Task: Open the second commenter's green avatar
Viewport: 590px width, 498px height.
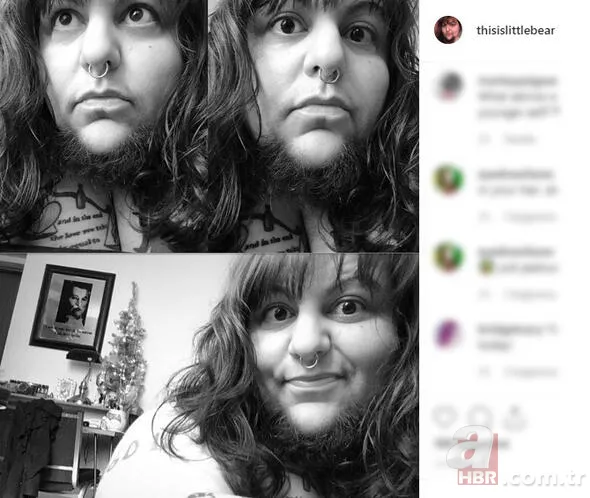Action: (x=449, y=179)
